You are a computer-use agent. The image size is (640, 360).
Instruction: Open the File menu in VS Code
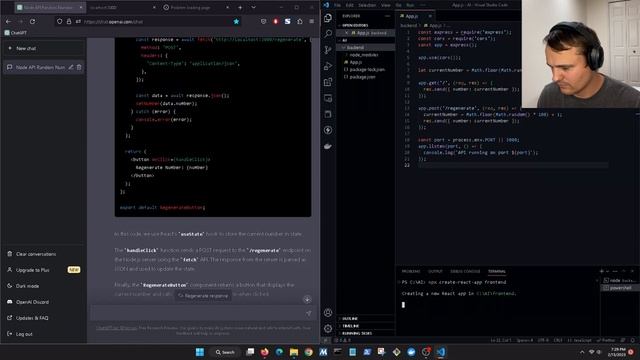(x=338, y=5)
